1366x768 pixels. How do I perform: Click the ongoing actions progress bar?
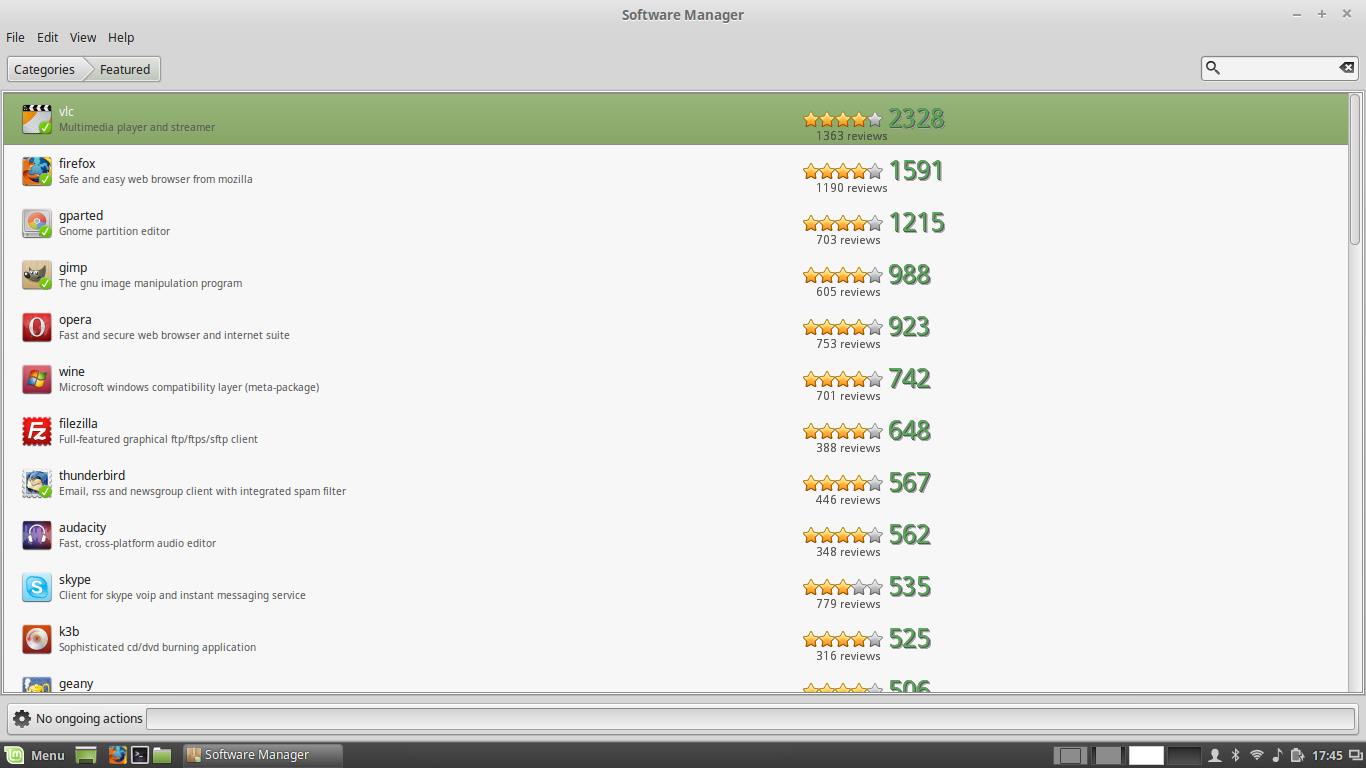coord(751,718)
